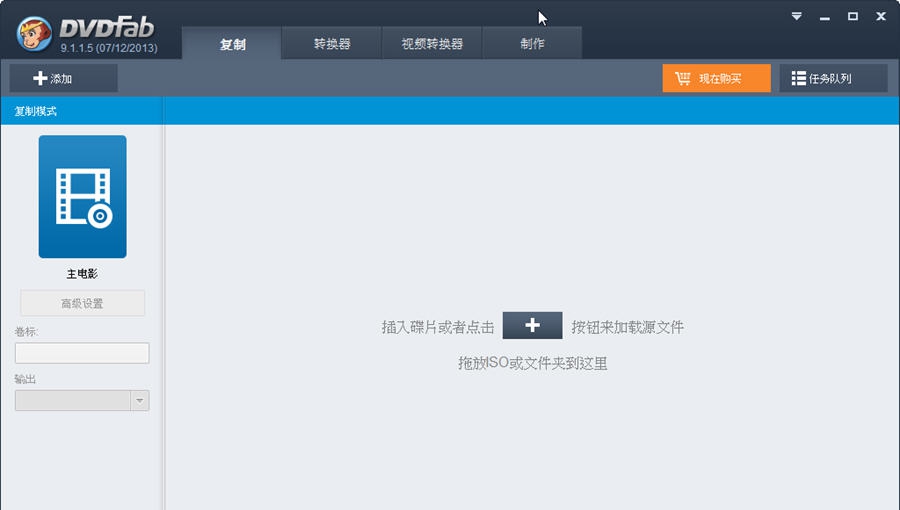Image resolution: width=900 pixels, height=510 pixels.
Task: Click the 拖放ISO或文件夹到这里 hint text
Action: click(532, 363)
